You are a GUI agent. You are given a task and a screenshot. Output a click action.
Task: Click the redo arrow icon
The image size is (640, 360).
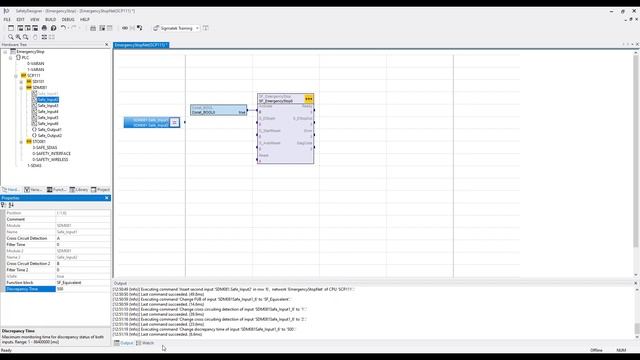[x=74, y=28]
